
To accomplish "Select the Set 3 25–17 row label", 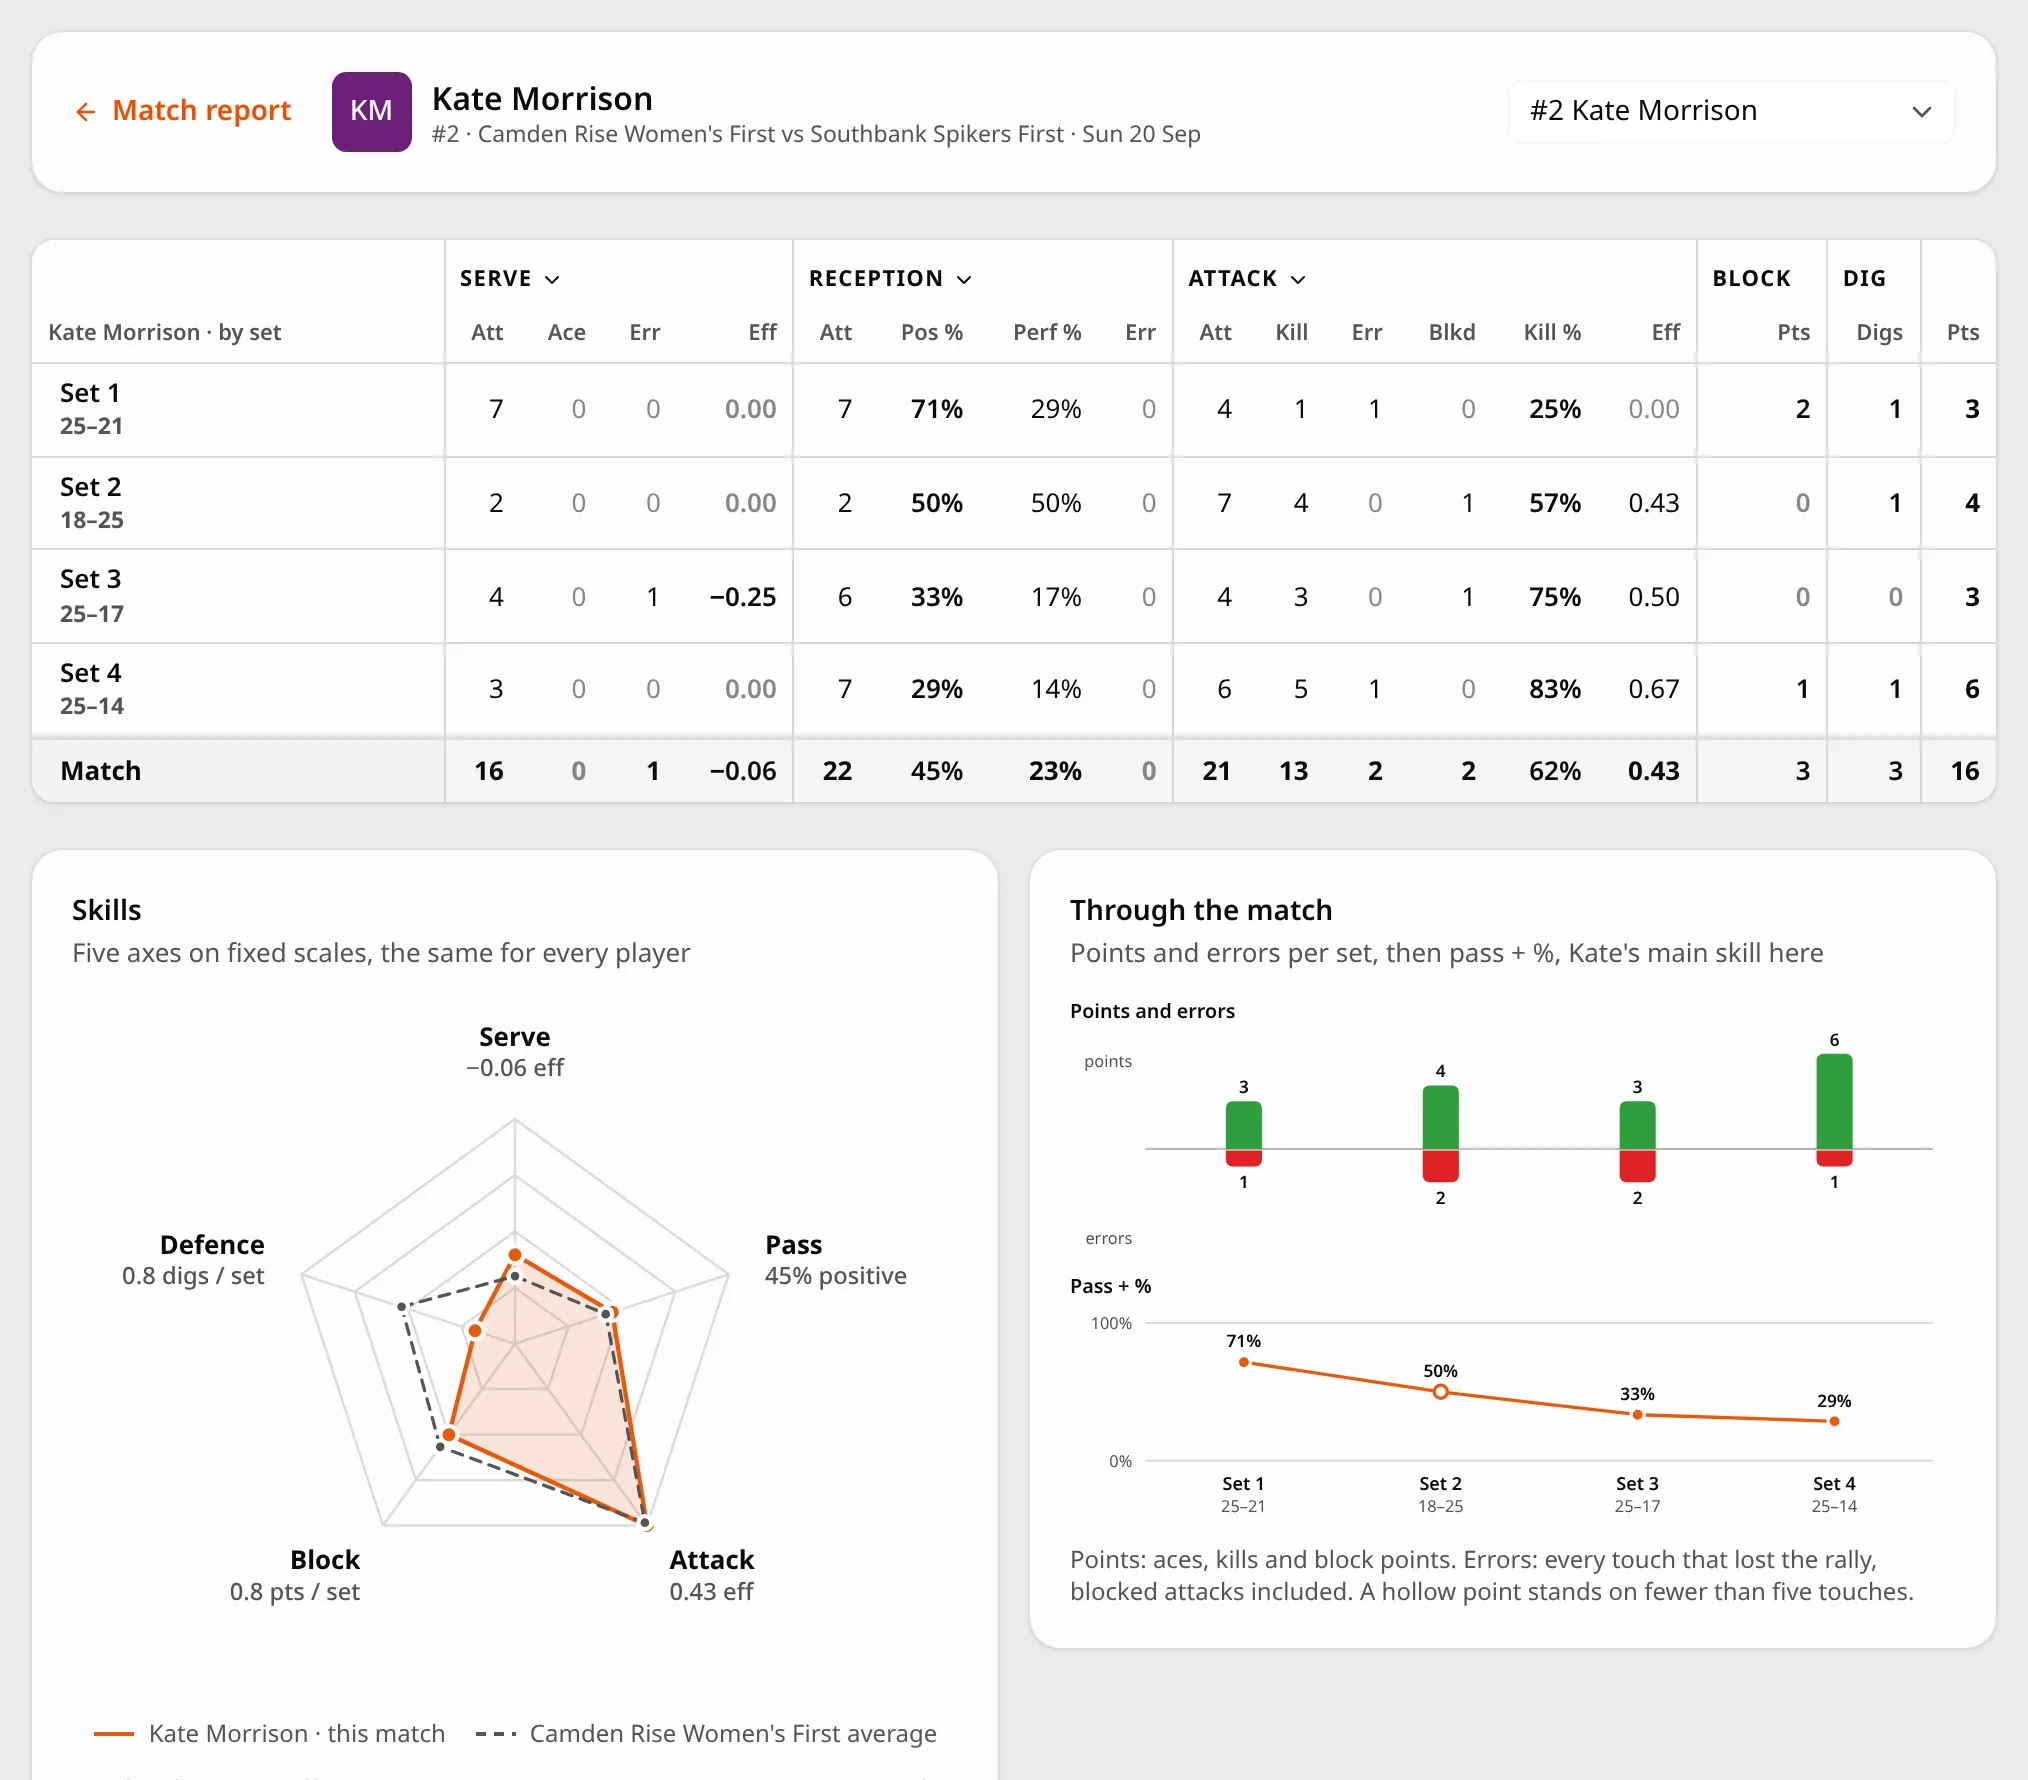I will (x=92, y=596).
